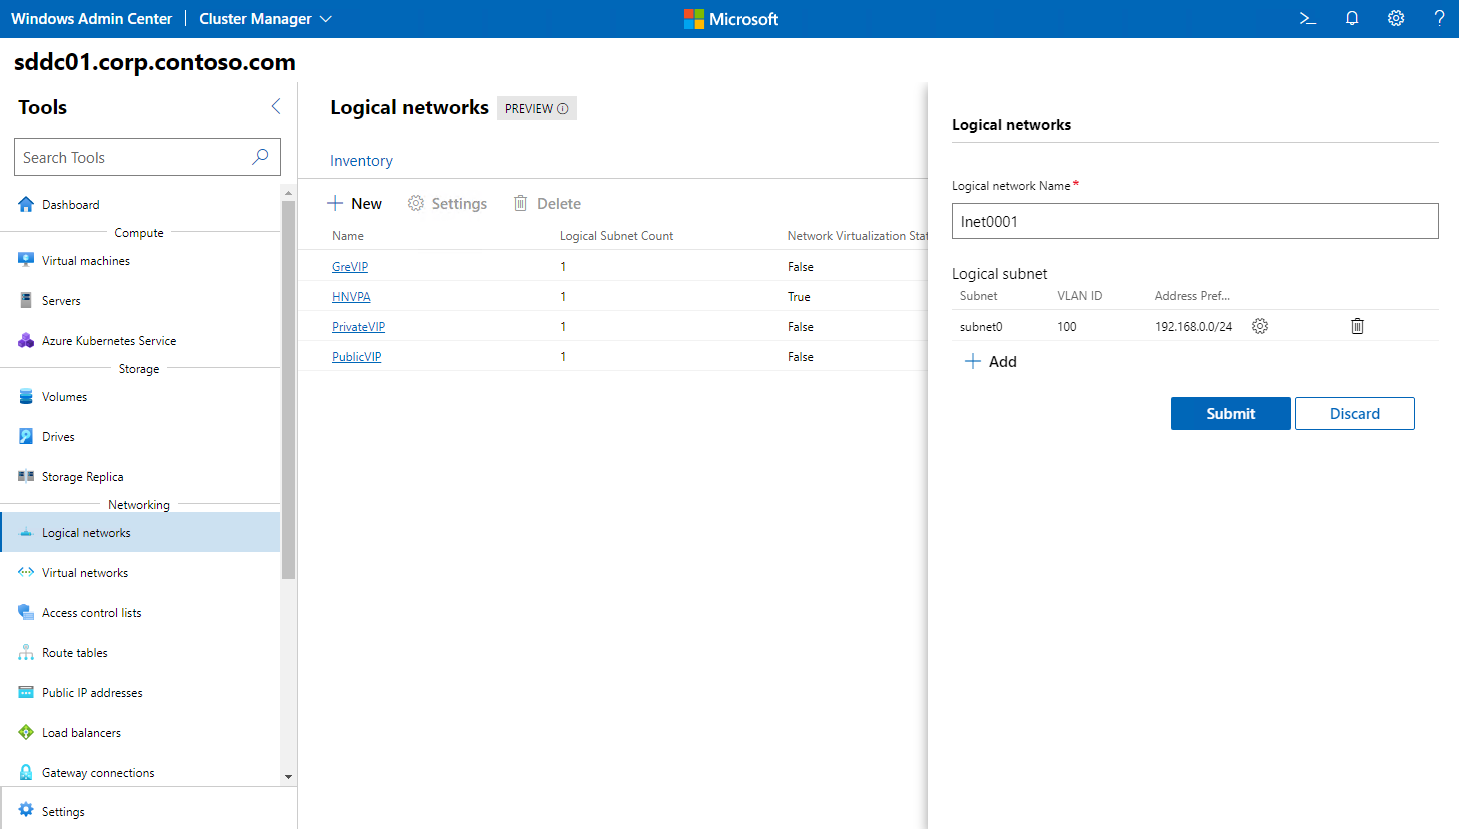
Task: Click the sddc01.corp.contoso.com cluster title
Action: coord(155,62)
